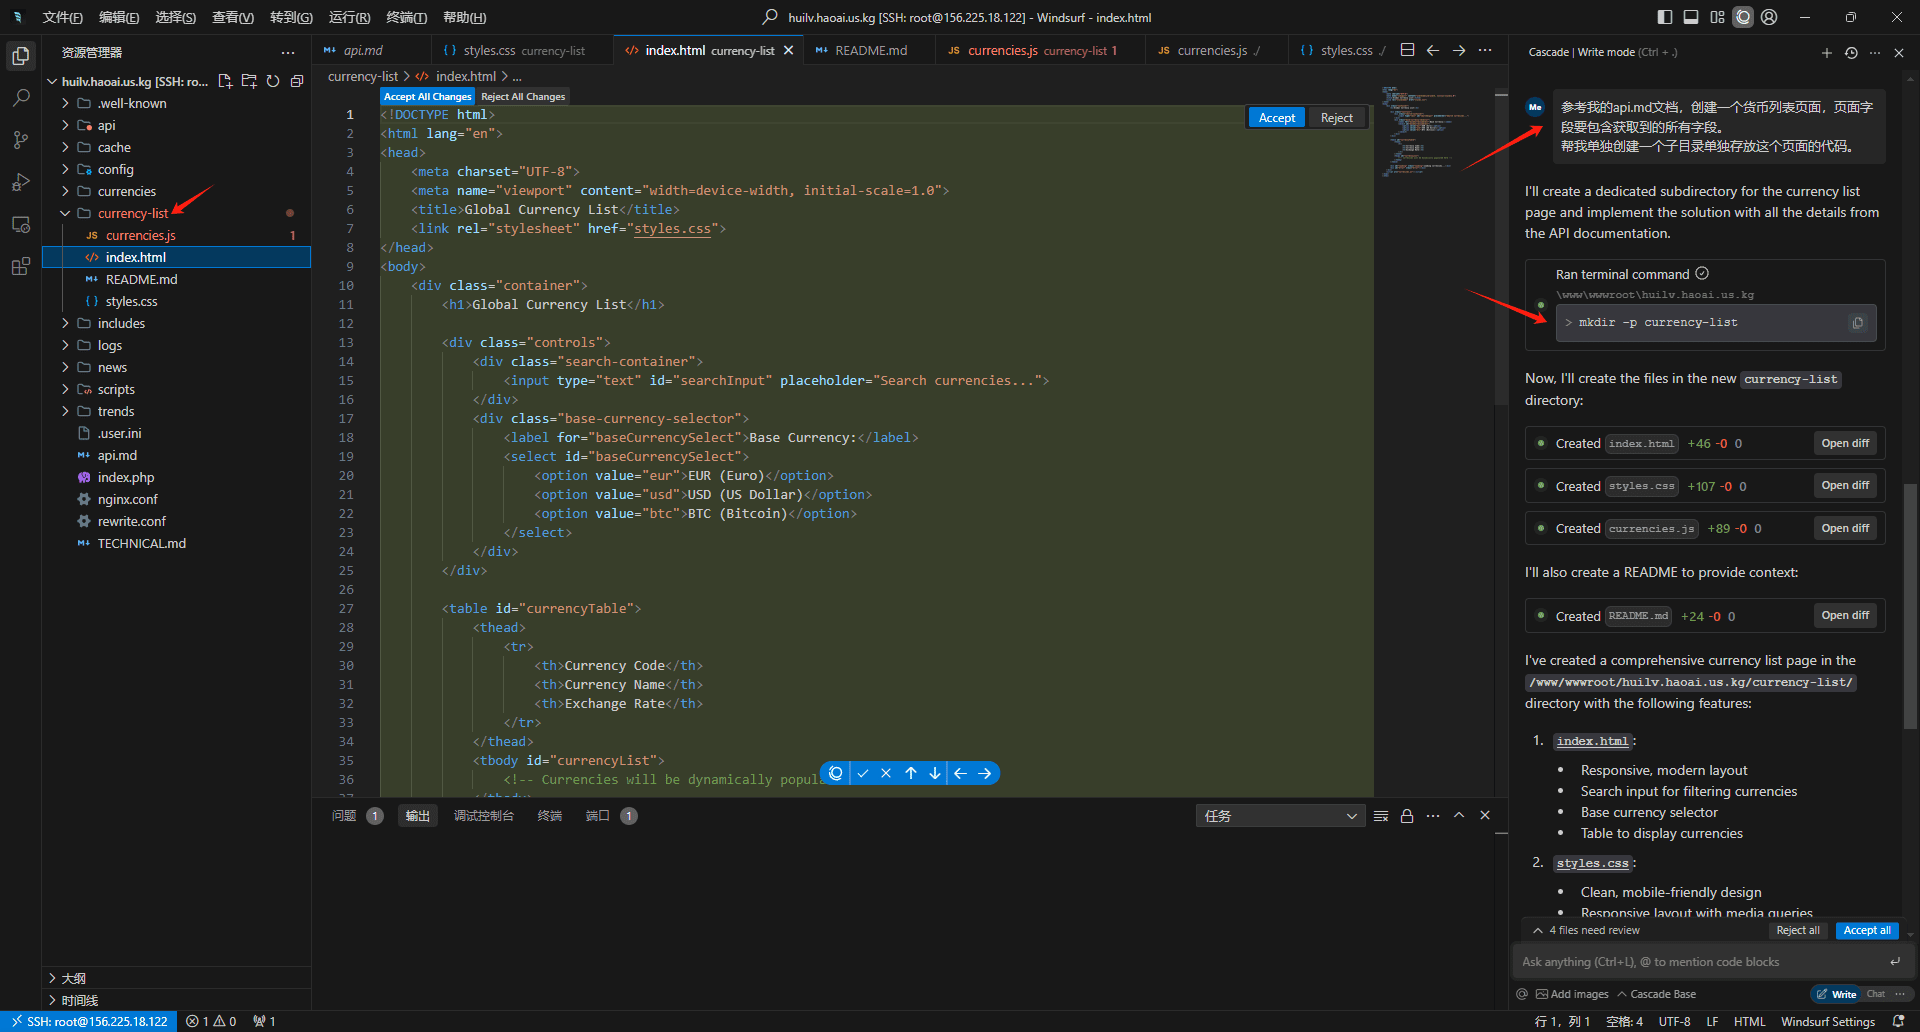Expand the 大纲 outline section

click(177, 978)
